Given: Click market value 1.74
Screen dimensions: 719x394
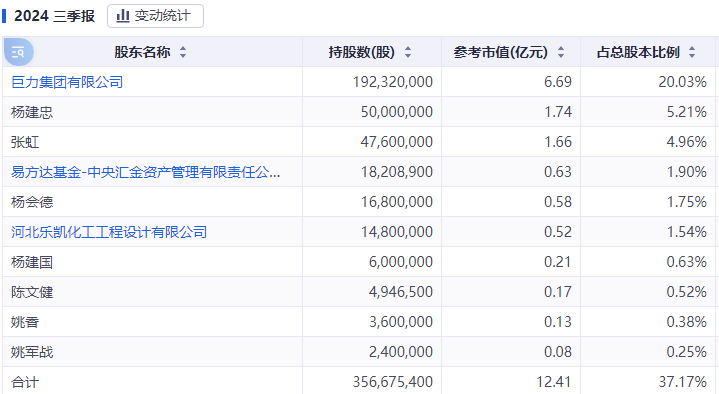Looking at the screenshot, I should click(558, 112).
